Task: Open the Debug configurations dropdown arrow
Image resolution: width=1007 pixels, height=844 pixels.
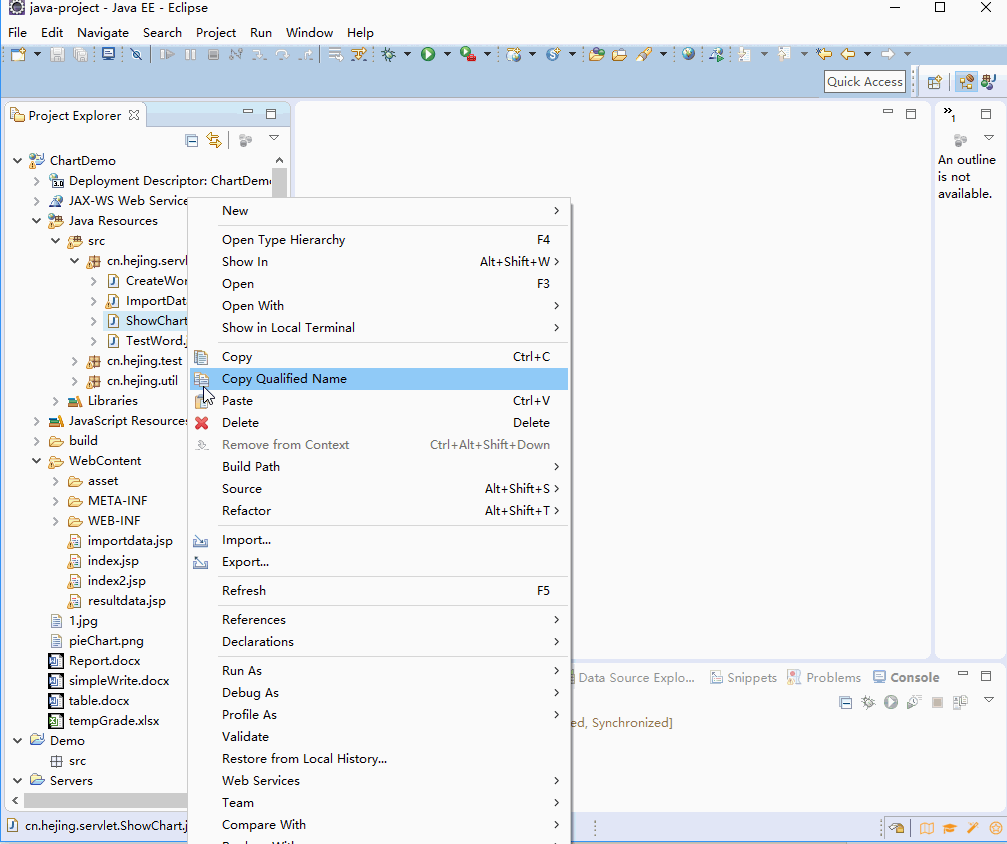Action: pos(407,55)
